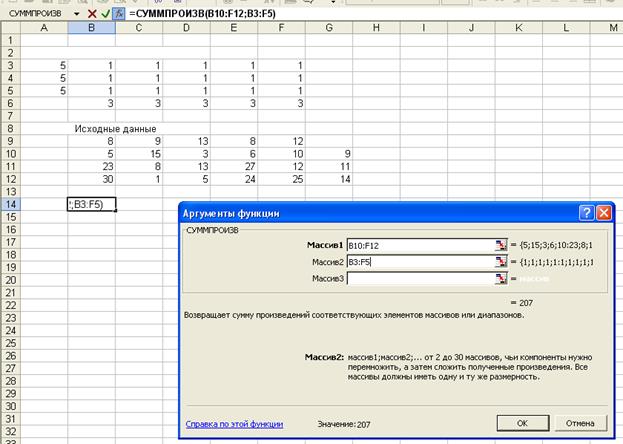Screen dimensions: 623x444
Task: Click cell B11 with value 23
Action: coord(91,167)
